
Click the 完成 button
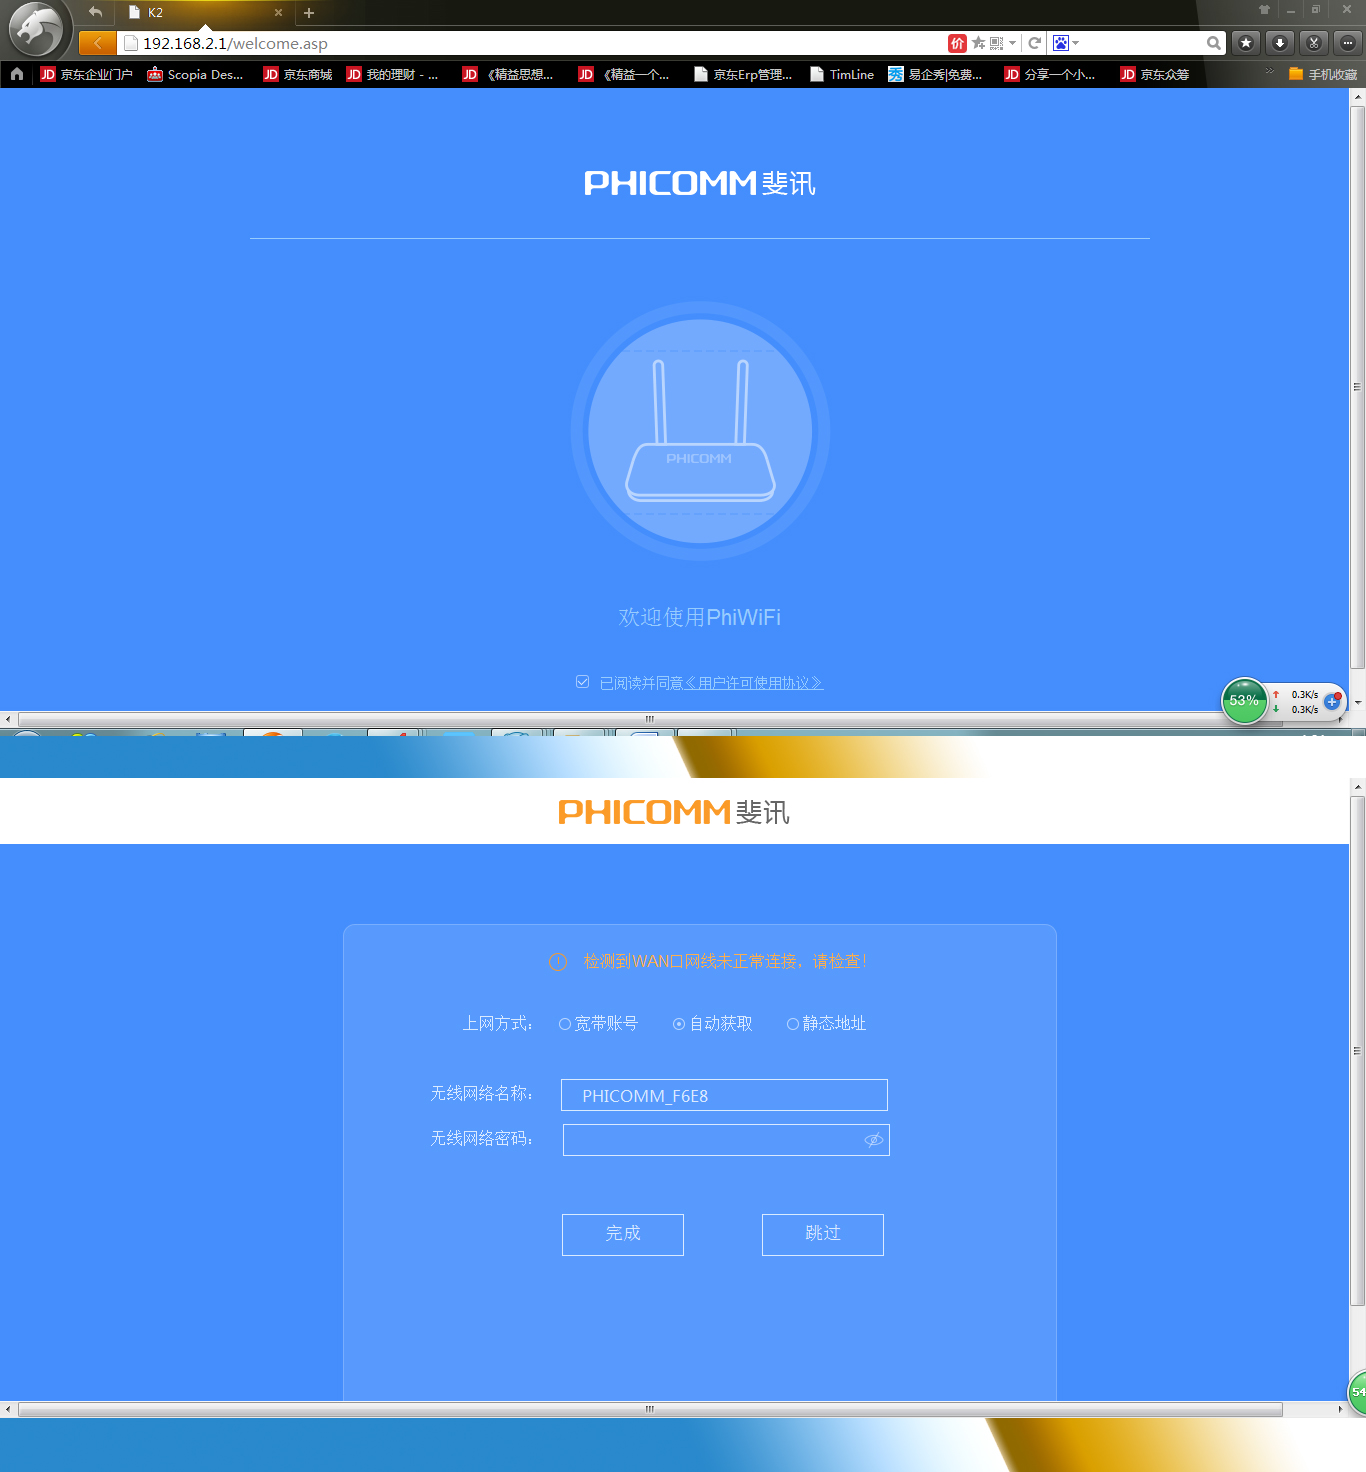[623, 1234]
